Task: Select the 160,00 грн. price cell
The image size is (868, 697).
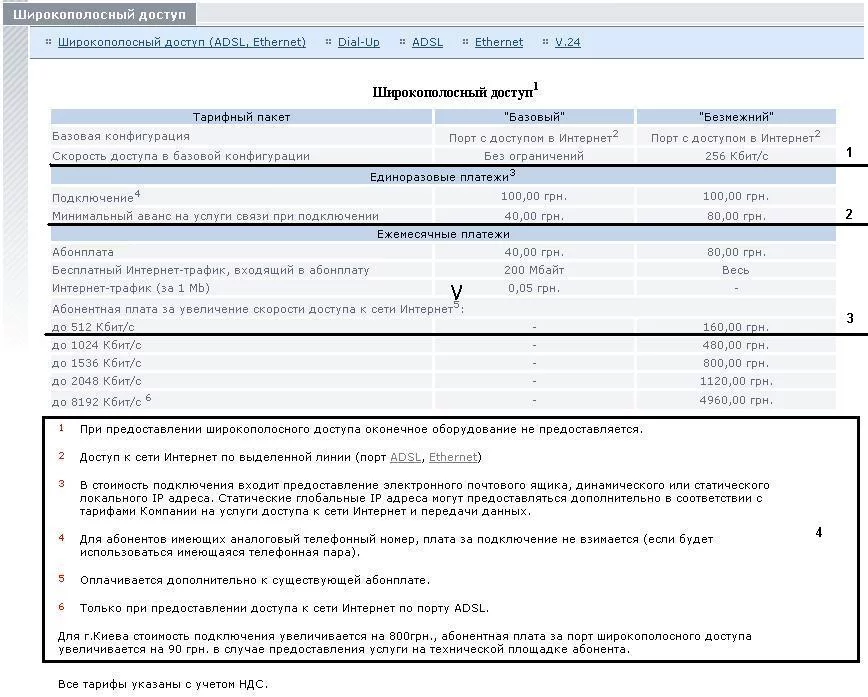Action: point(736,327)
